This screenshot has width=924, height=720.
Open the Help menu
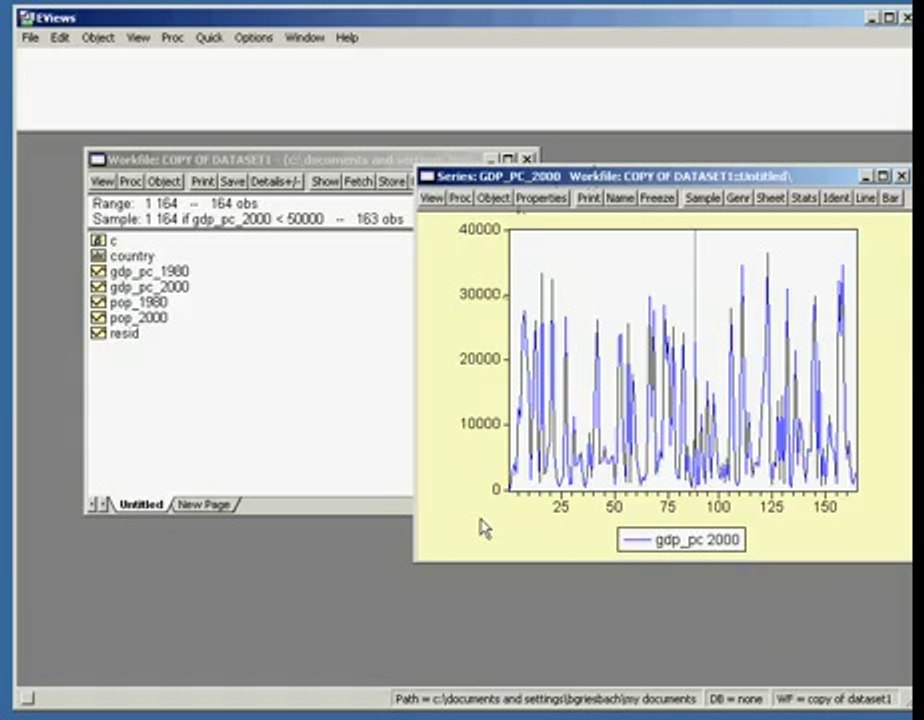(x=347, y=38)
